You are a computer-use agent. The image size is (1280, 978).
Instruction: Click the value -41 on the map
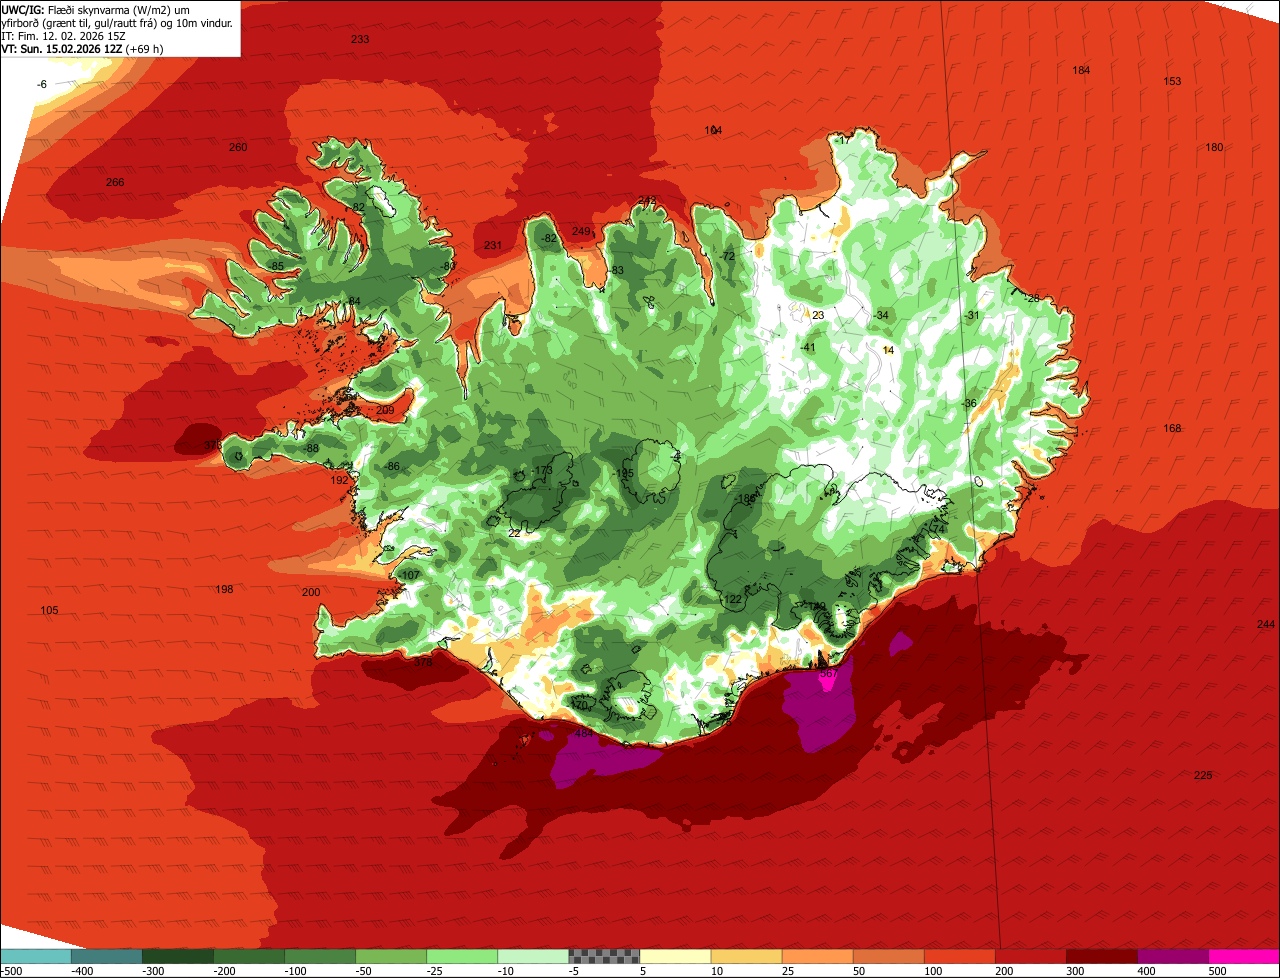tap(808, 348)
